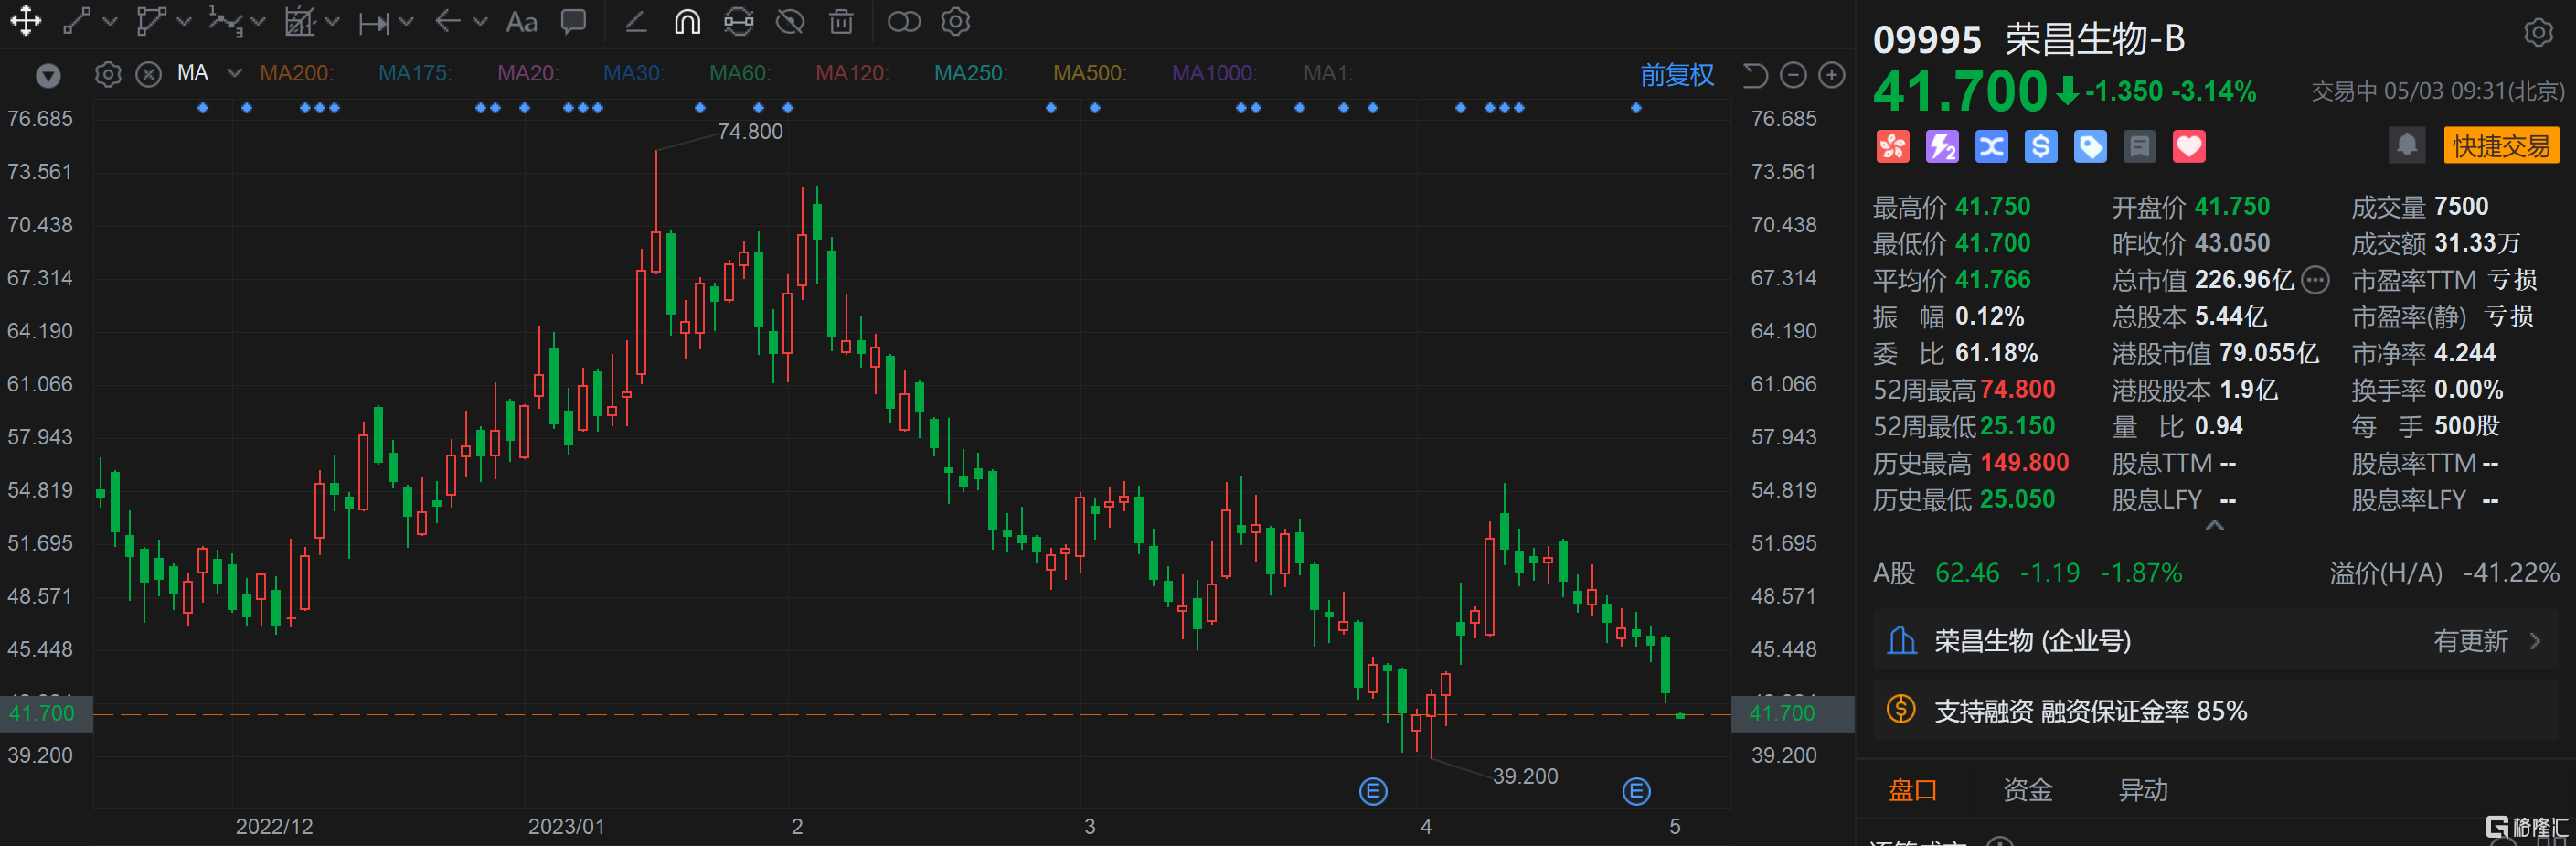Select the range extension ruler tool
This screenshot has width=2576, height=846.
pos(374,22)
